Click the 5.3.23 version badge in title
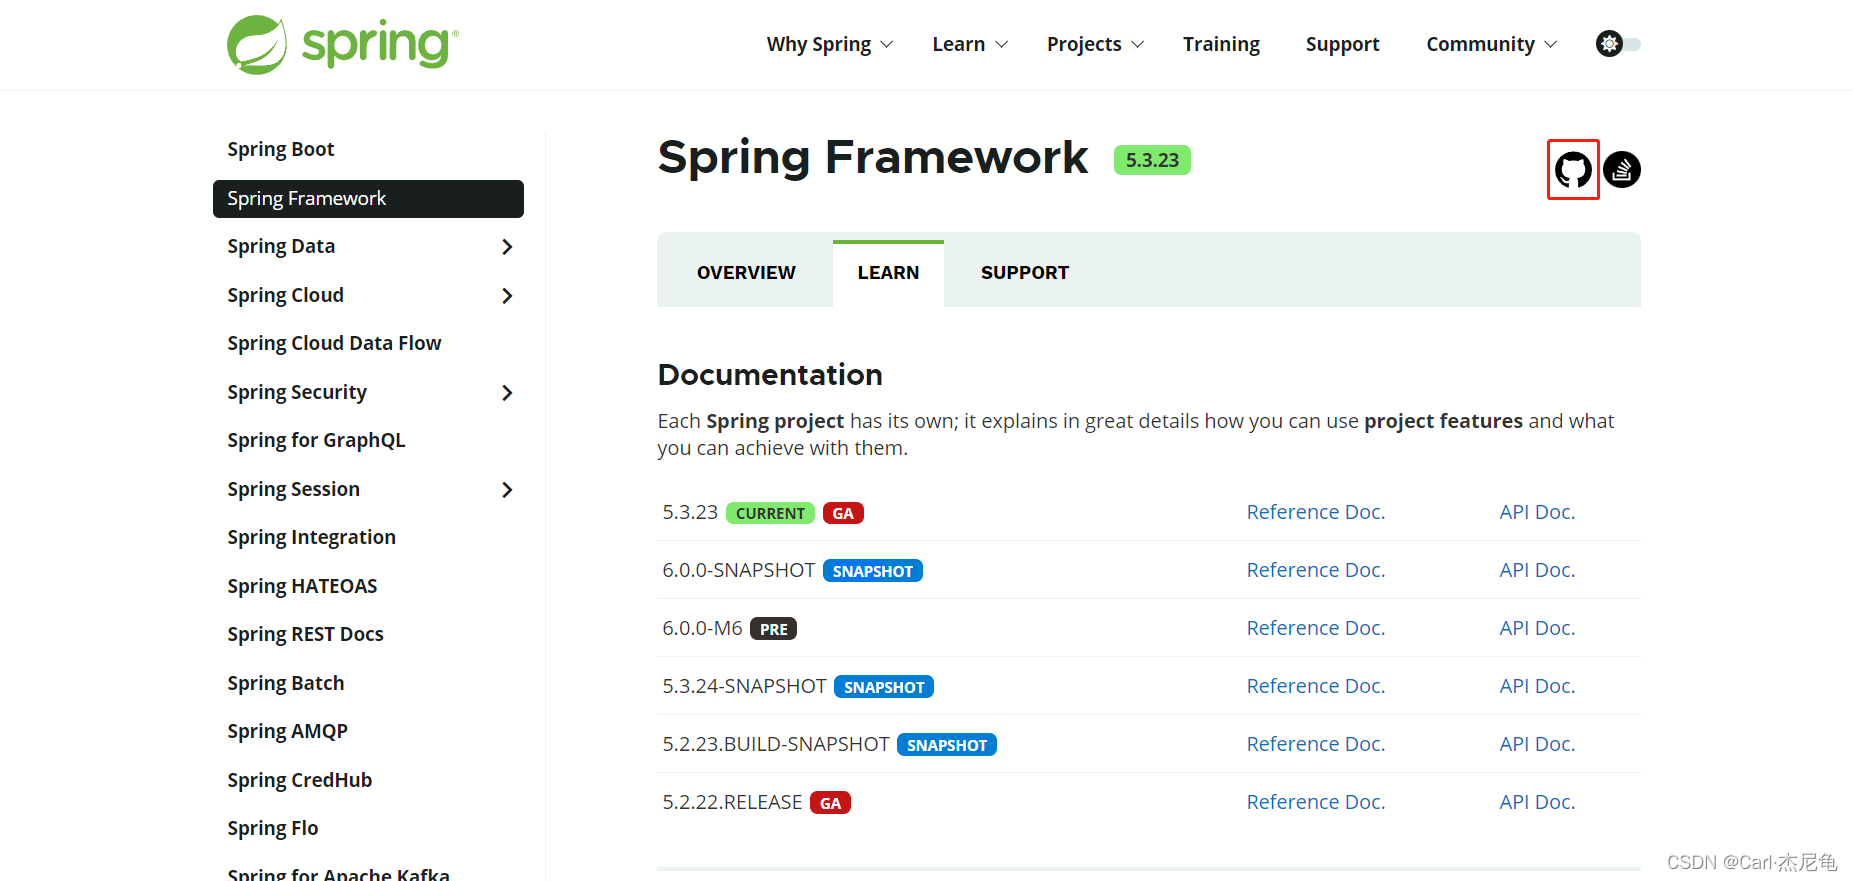1853x881 pixels. point(1152,160)
